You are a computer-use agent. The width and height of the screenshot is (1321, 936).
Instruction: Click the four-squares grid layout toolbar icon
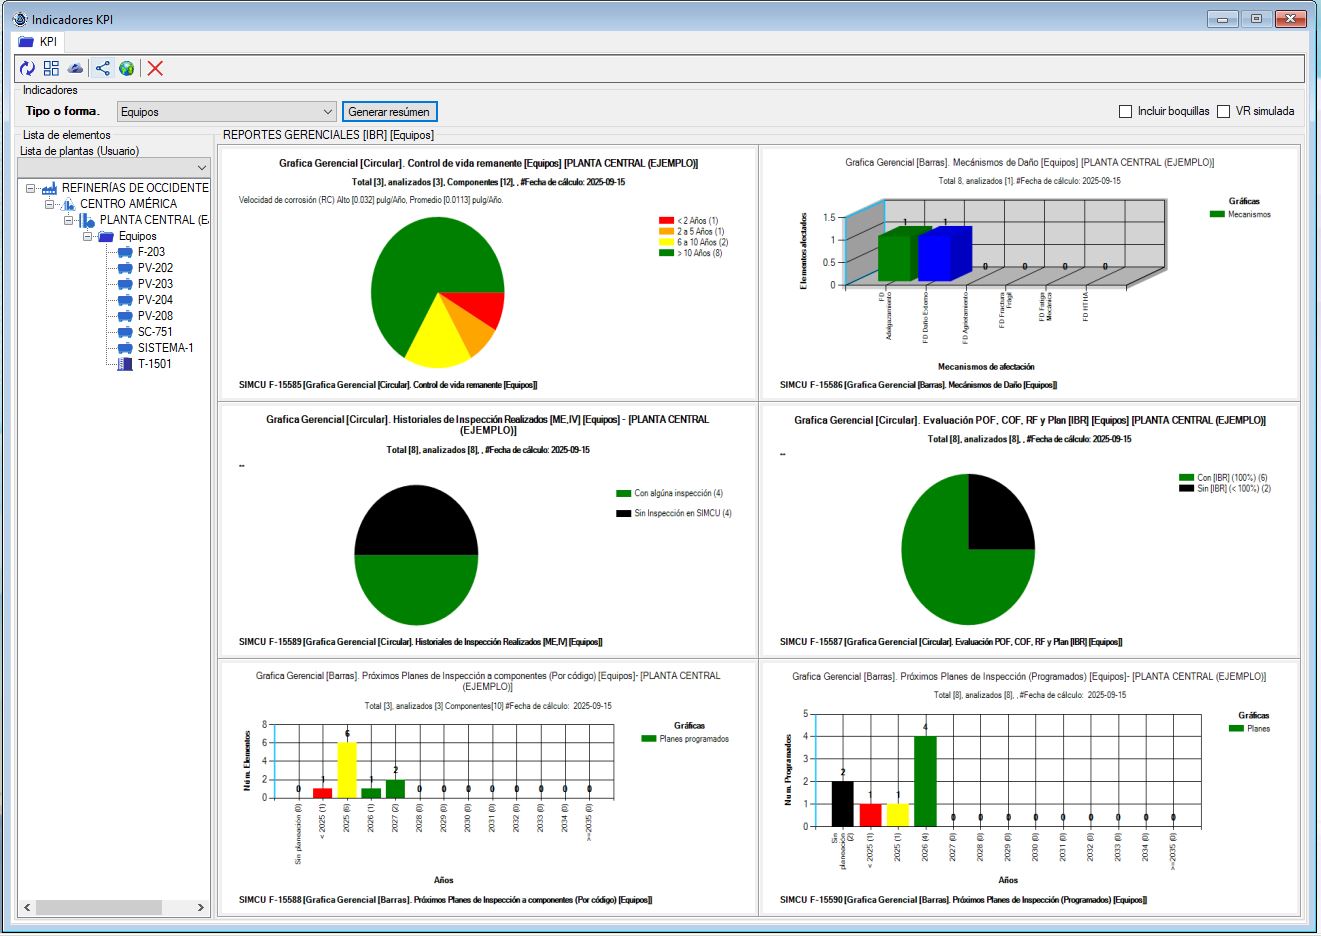[x=51, y=68]
